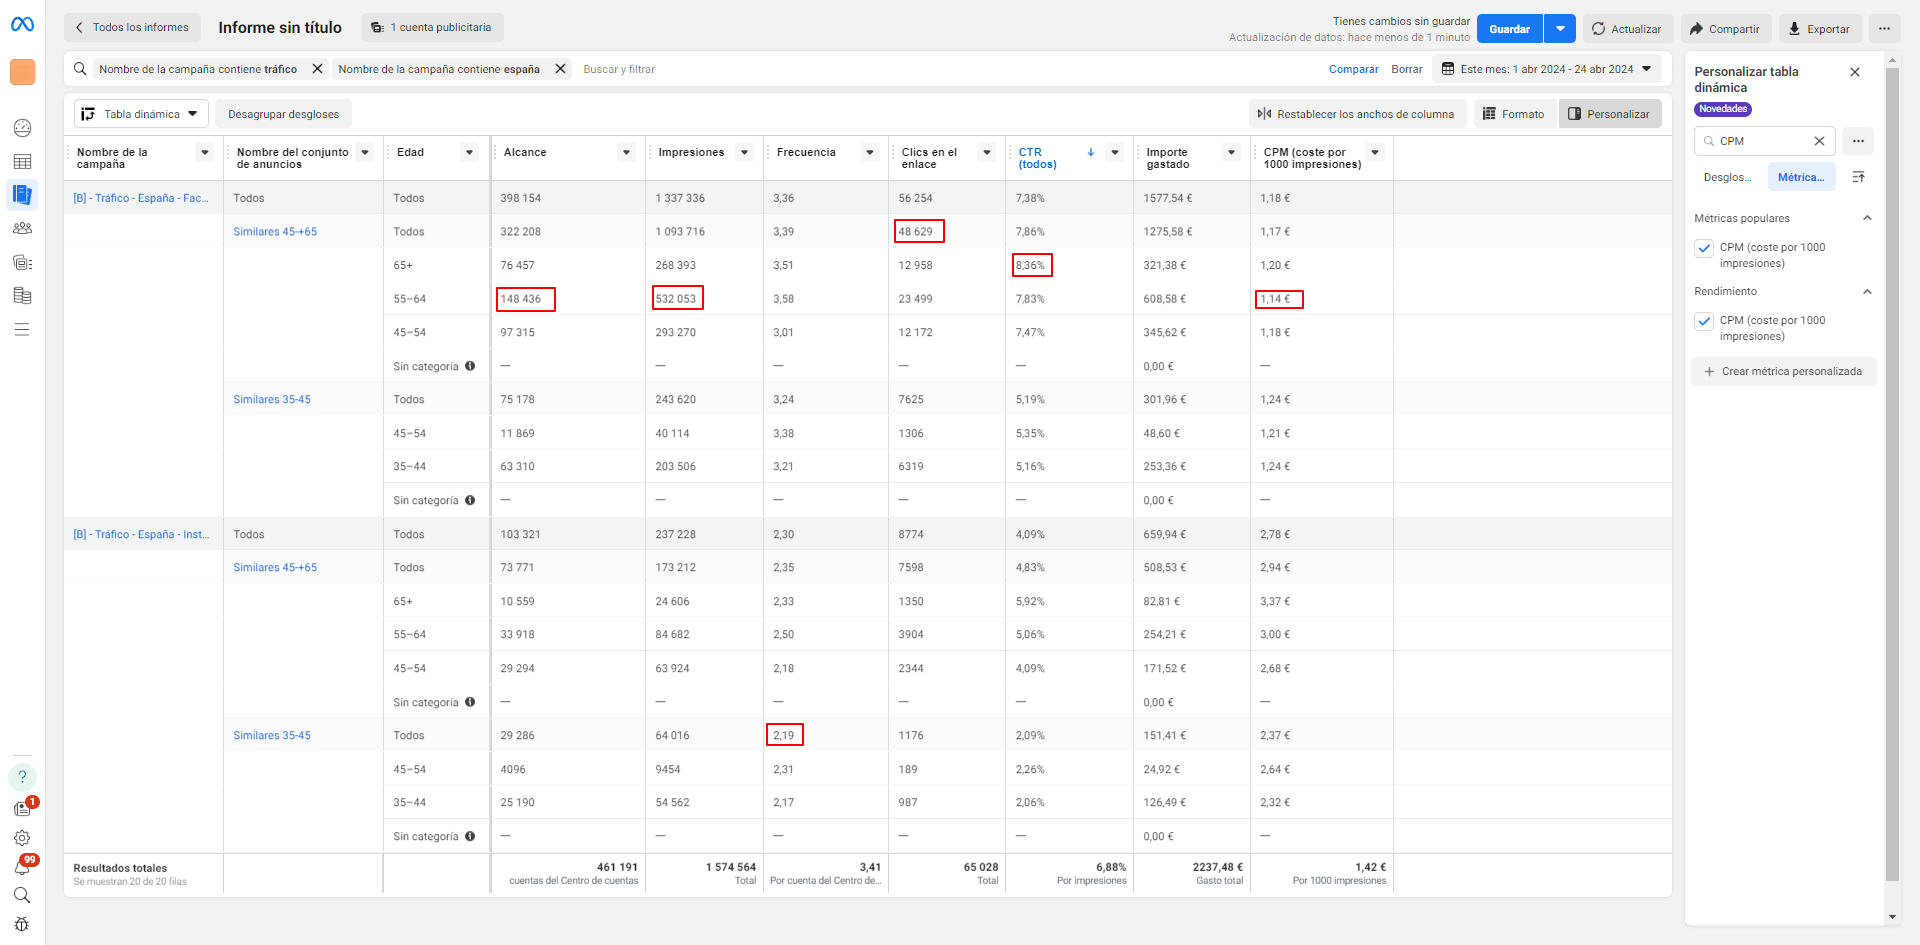This screenshot has height=945, width=1920.
Task: Click the customize panel vertical scrollbar
Action: pyautogui.click(x=1891, y=470)
